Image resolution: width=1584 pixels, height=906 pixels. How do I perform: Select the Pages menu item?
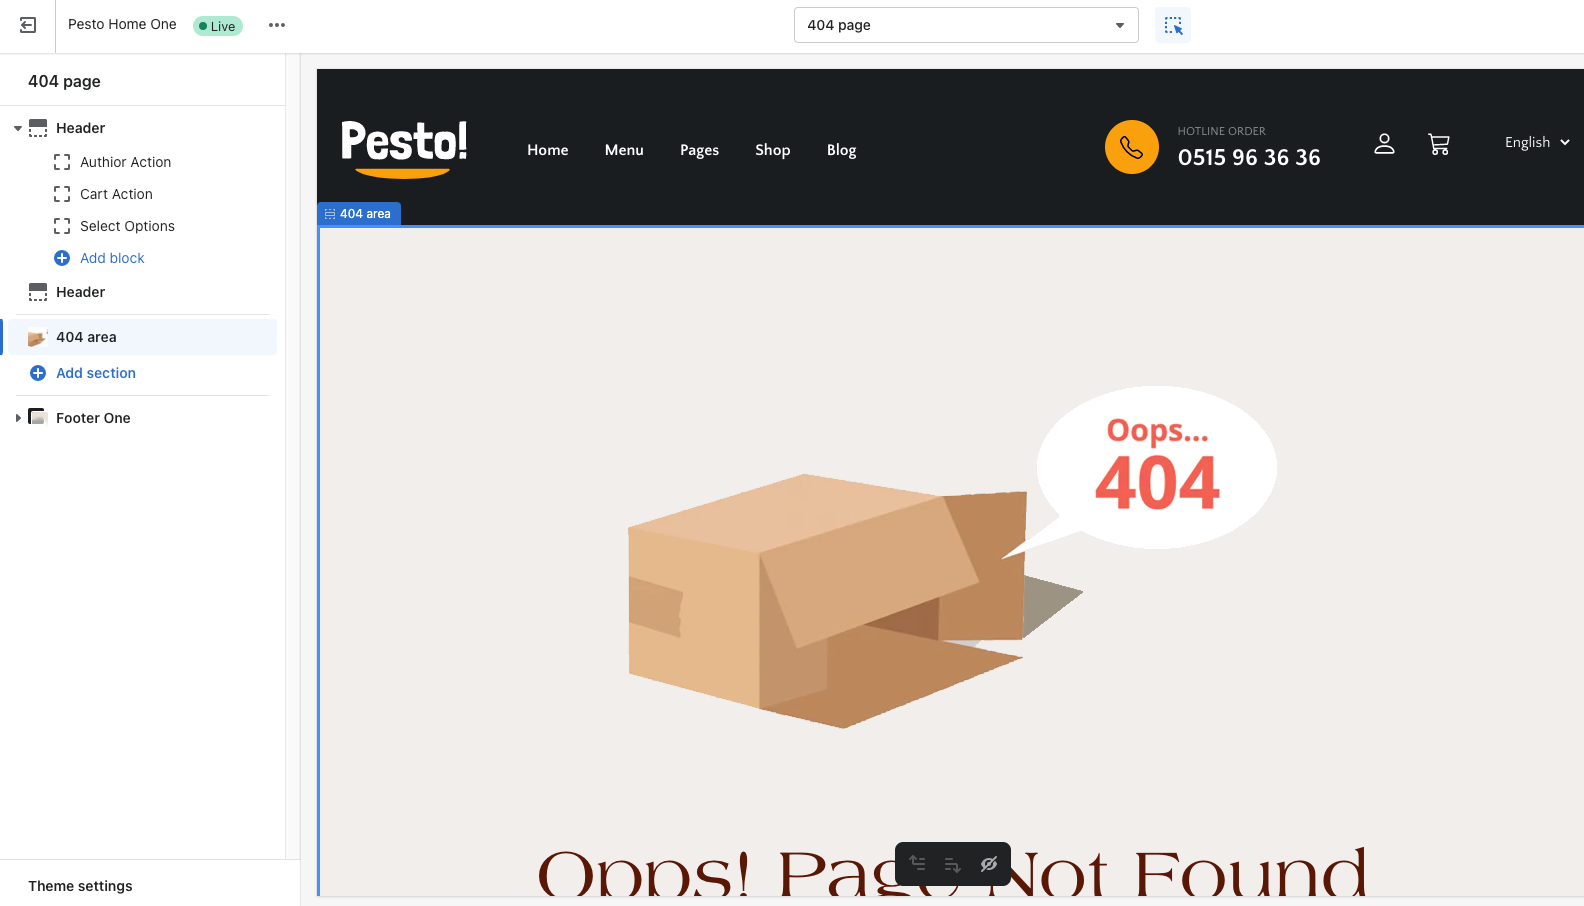coord(699,150)
